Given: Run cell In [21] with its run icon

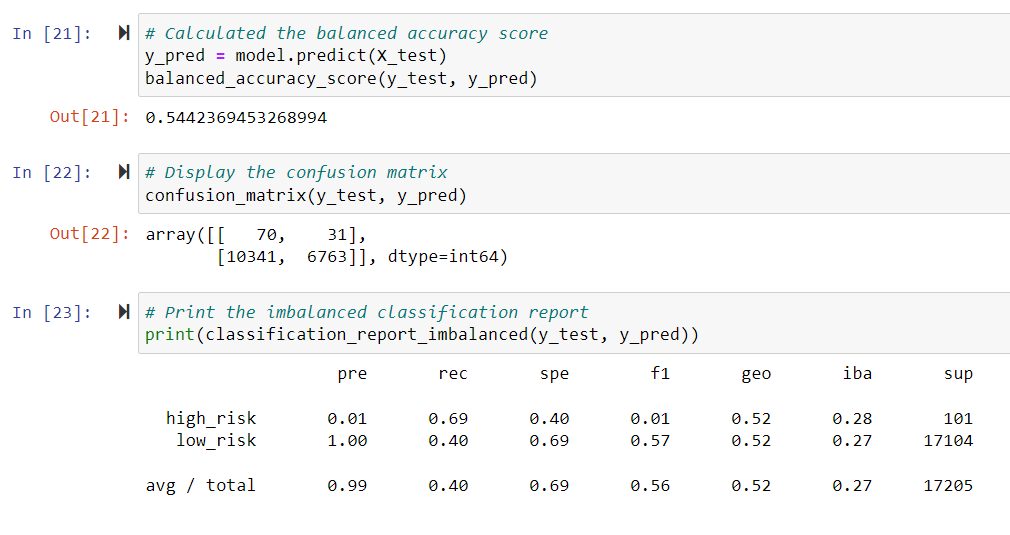Looking at the screenshot, I should point(124,33).
